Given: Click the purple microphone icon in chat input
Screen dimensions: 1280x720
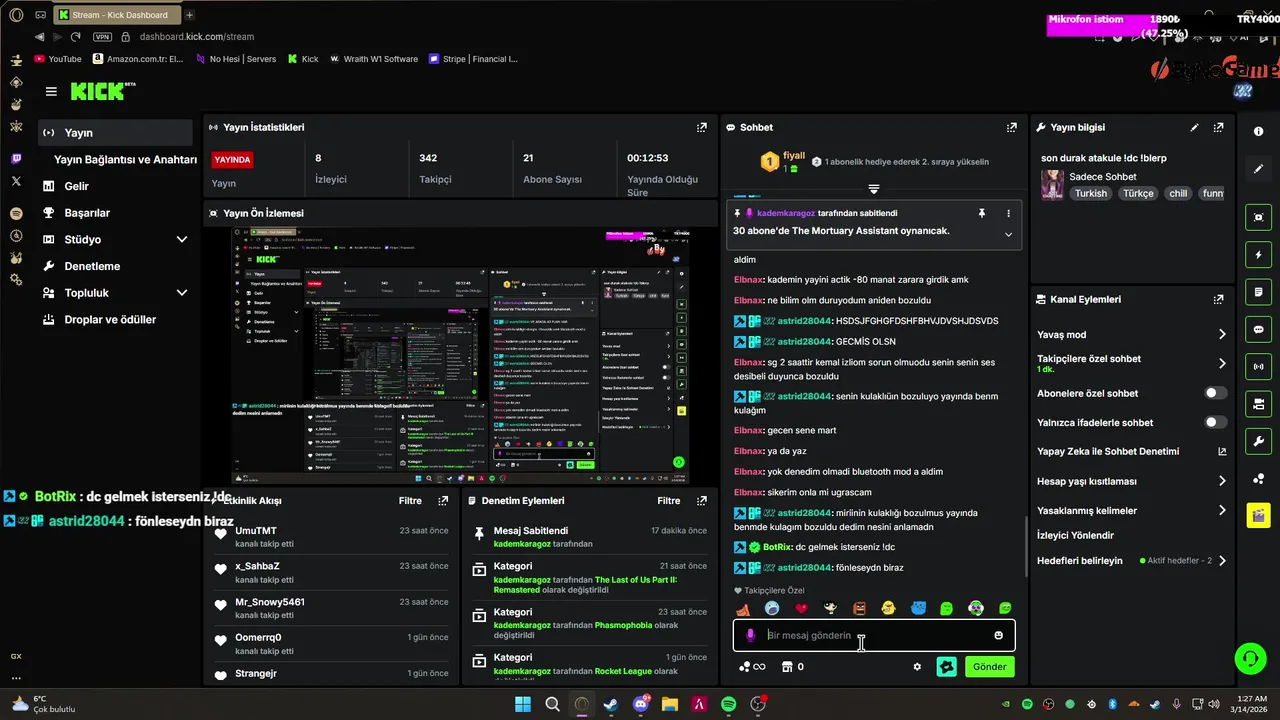Looking at the screenshot, I should coord(750,635).
